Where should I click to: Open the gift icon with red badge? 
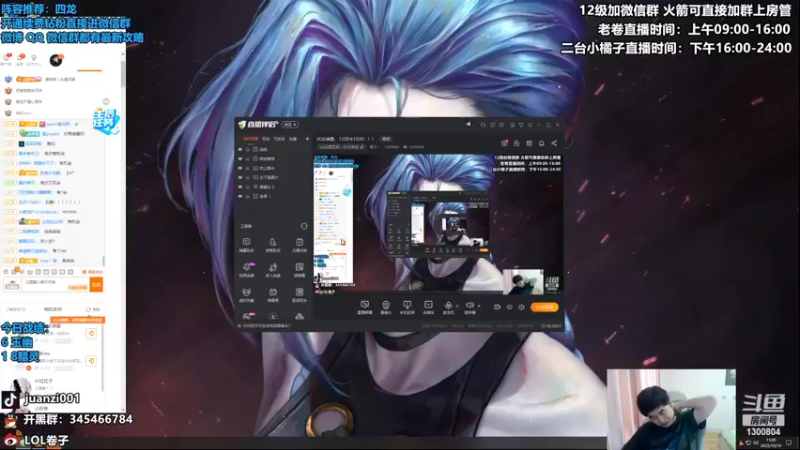[x=504, y=143]
